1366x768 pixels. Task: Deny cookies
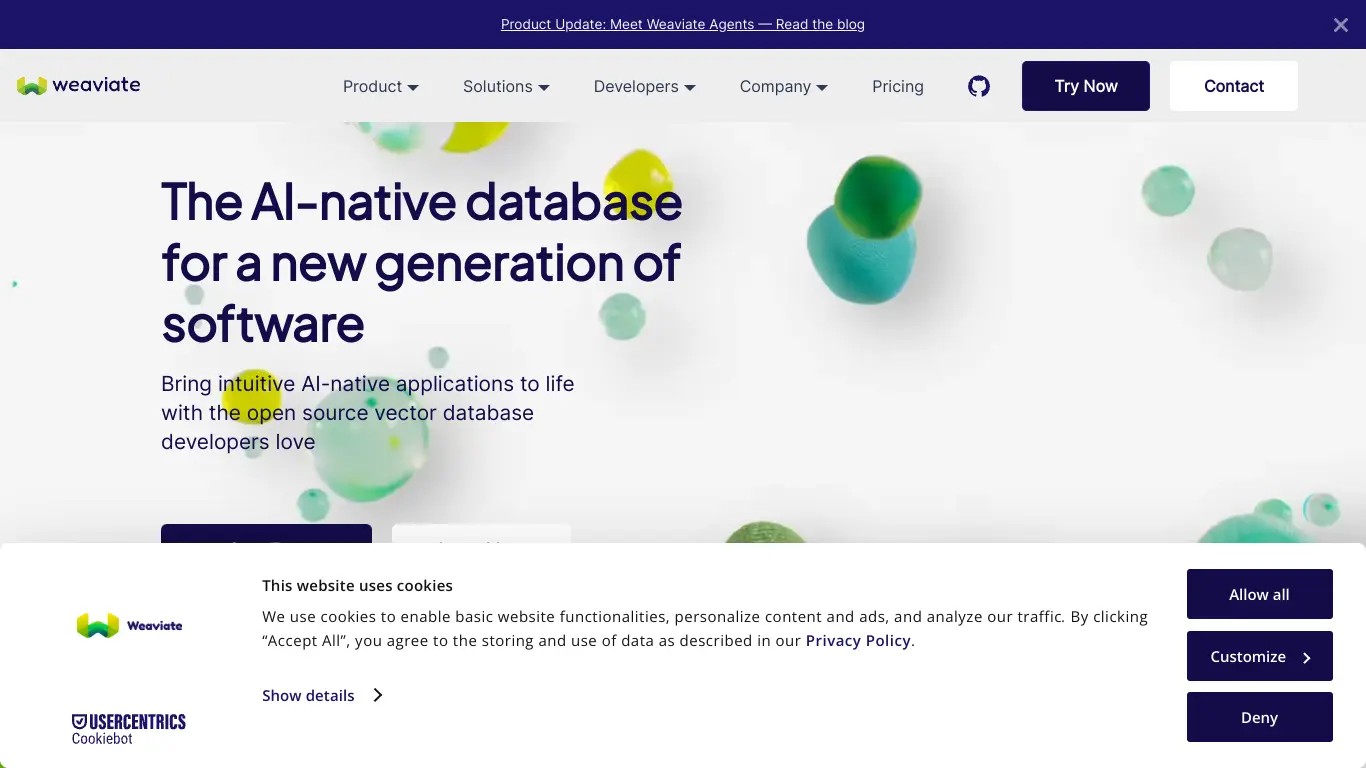coord(1260,717)
